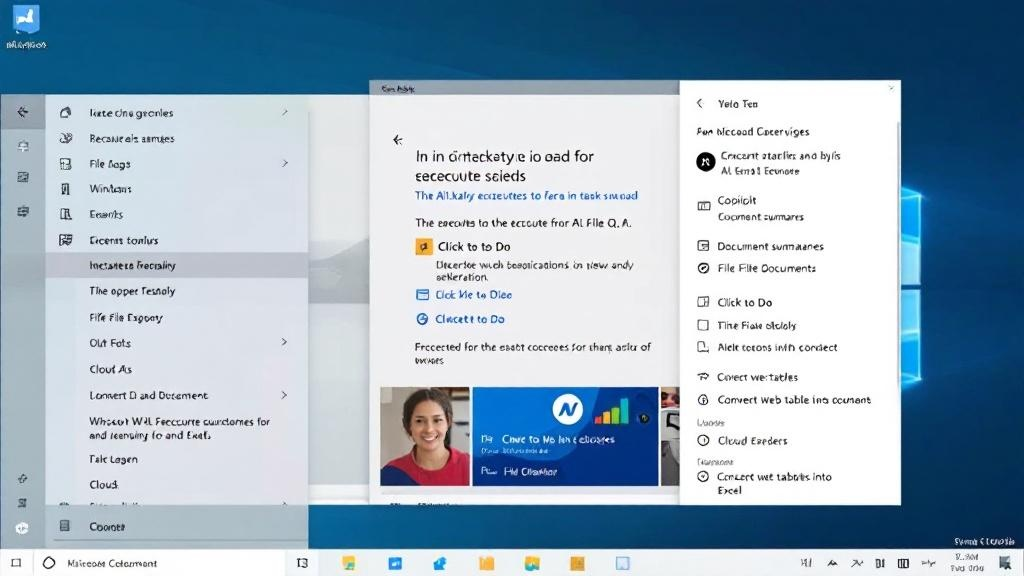Click the Start button on the taskbar
The width and height of the screenshot is (1024, 576).
16,563
